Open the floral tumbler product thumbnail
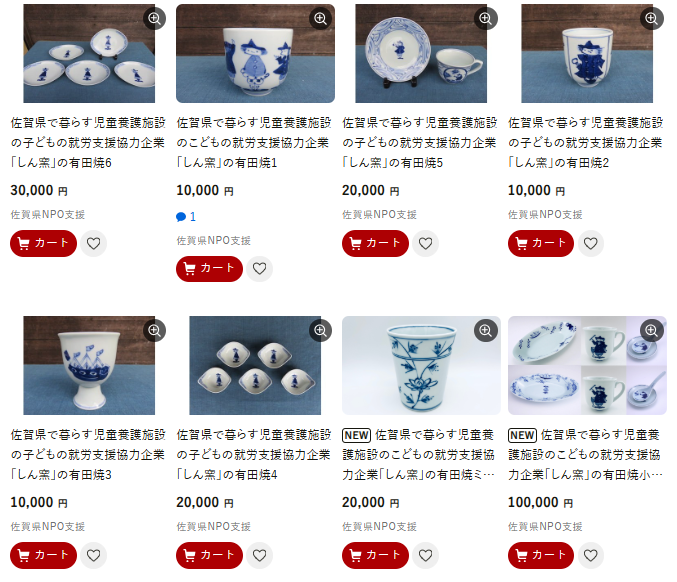The width and height of the screenshot is (677, 582). (421, 365)
